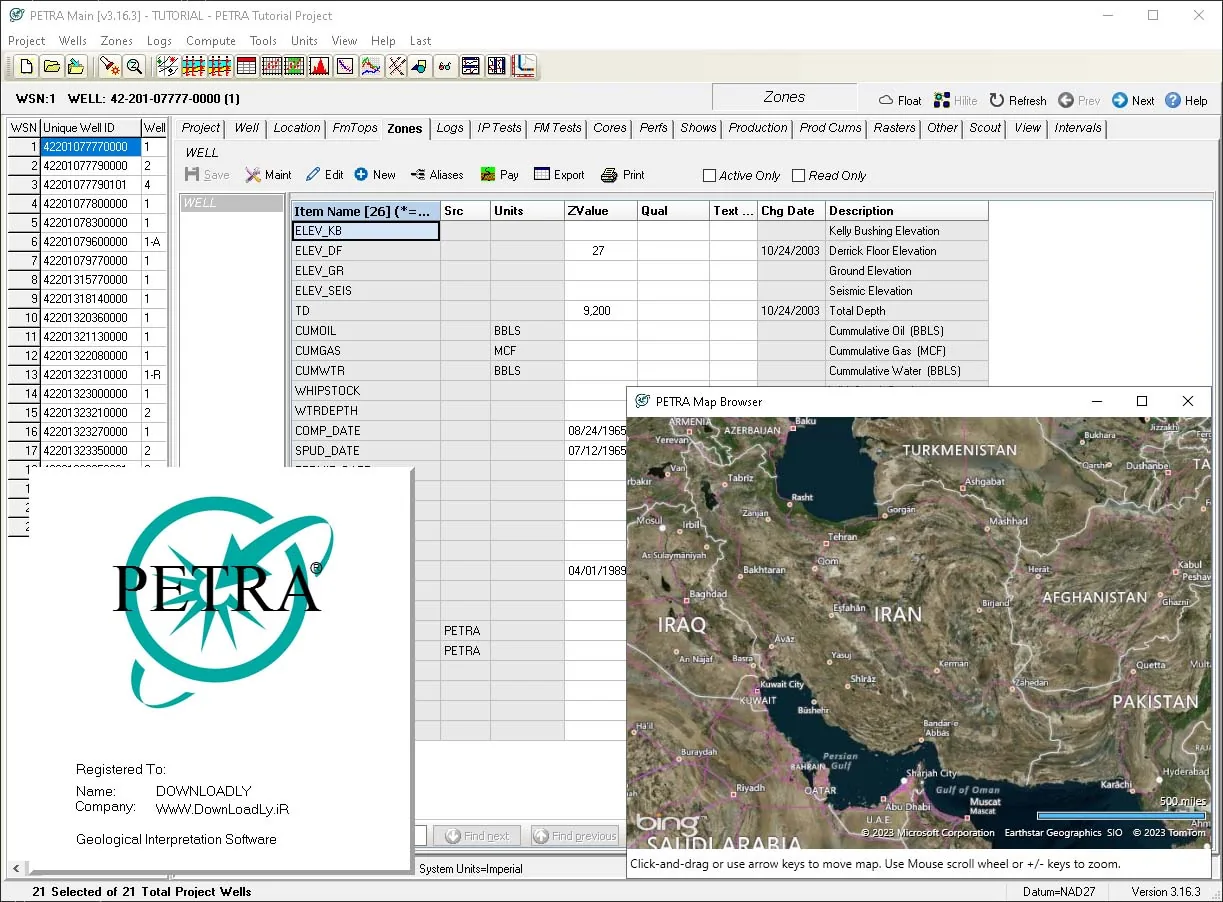Click the flashlight search wells icon
This screenshot has width=1223, height=902.
click(x=109, y=67)
